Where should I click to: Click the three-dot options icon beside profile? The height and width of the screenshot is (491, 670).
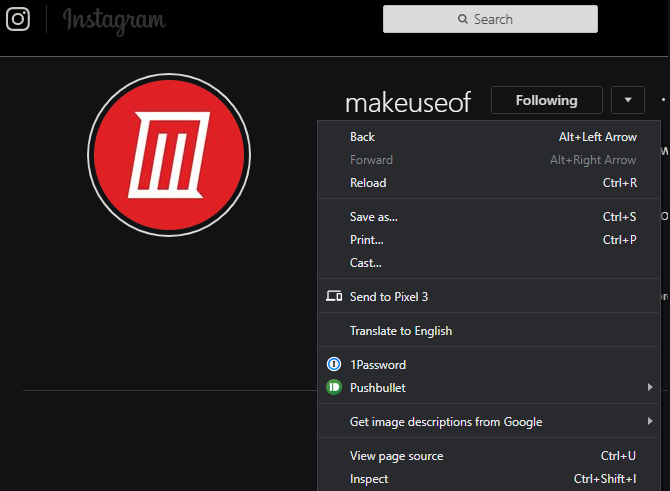[662, 100]
